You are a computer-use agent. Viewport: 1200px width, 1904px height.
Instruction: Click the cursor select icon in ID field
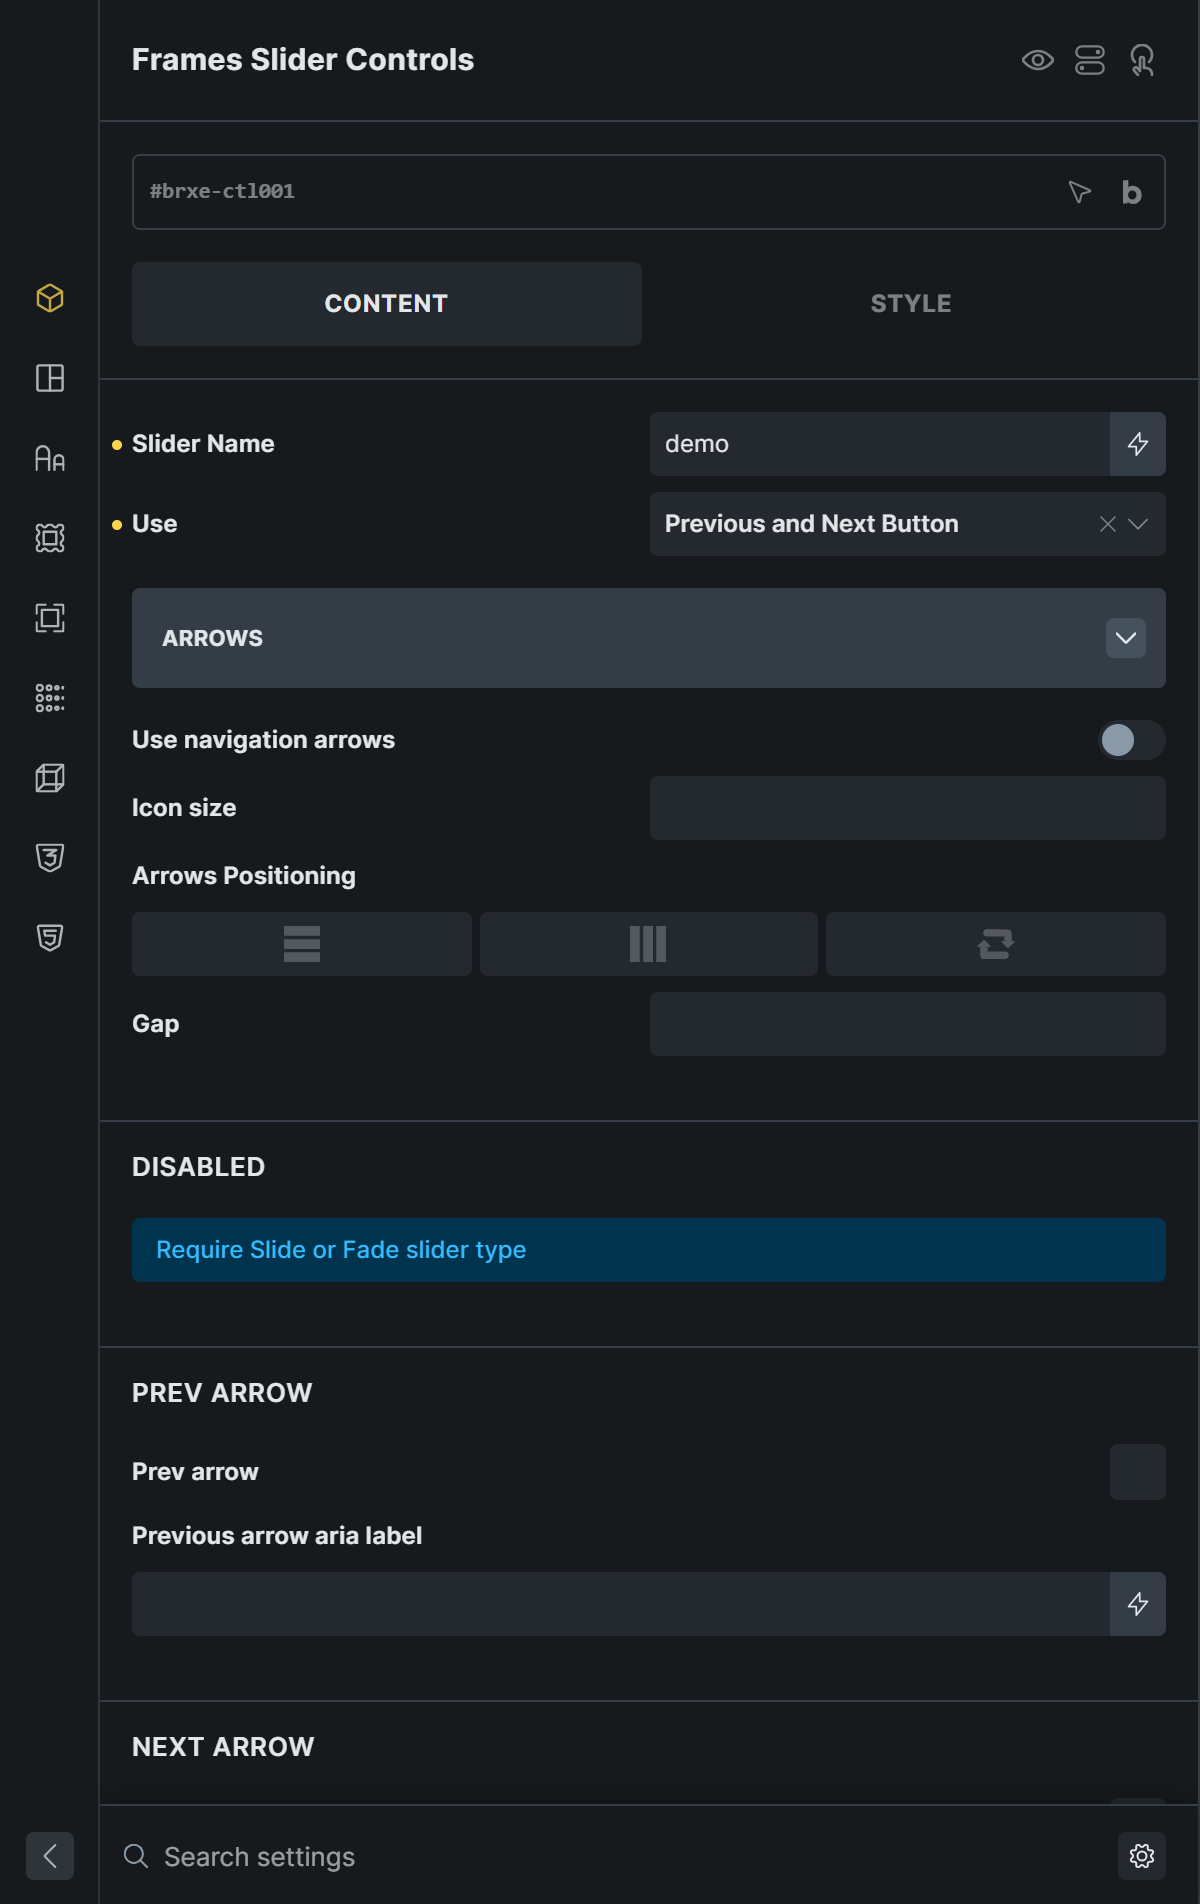click(x=1079, y=192)
